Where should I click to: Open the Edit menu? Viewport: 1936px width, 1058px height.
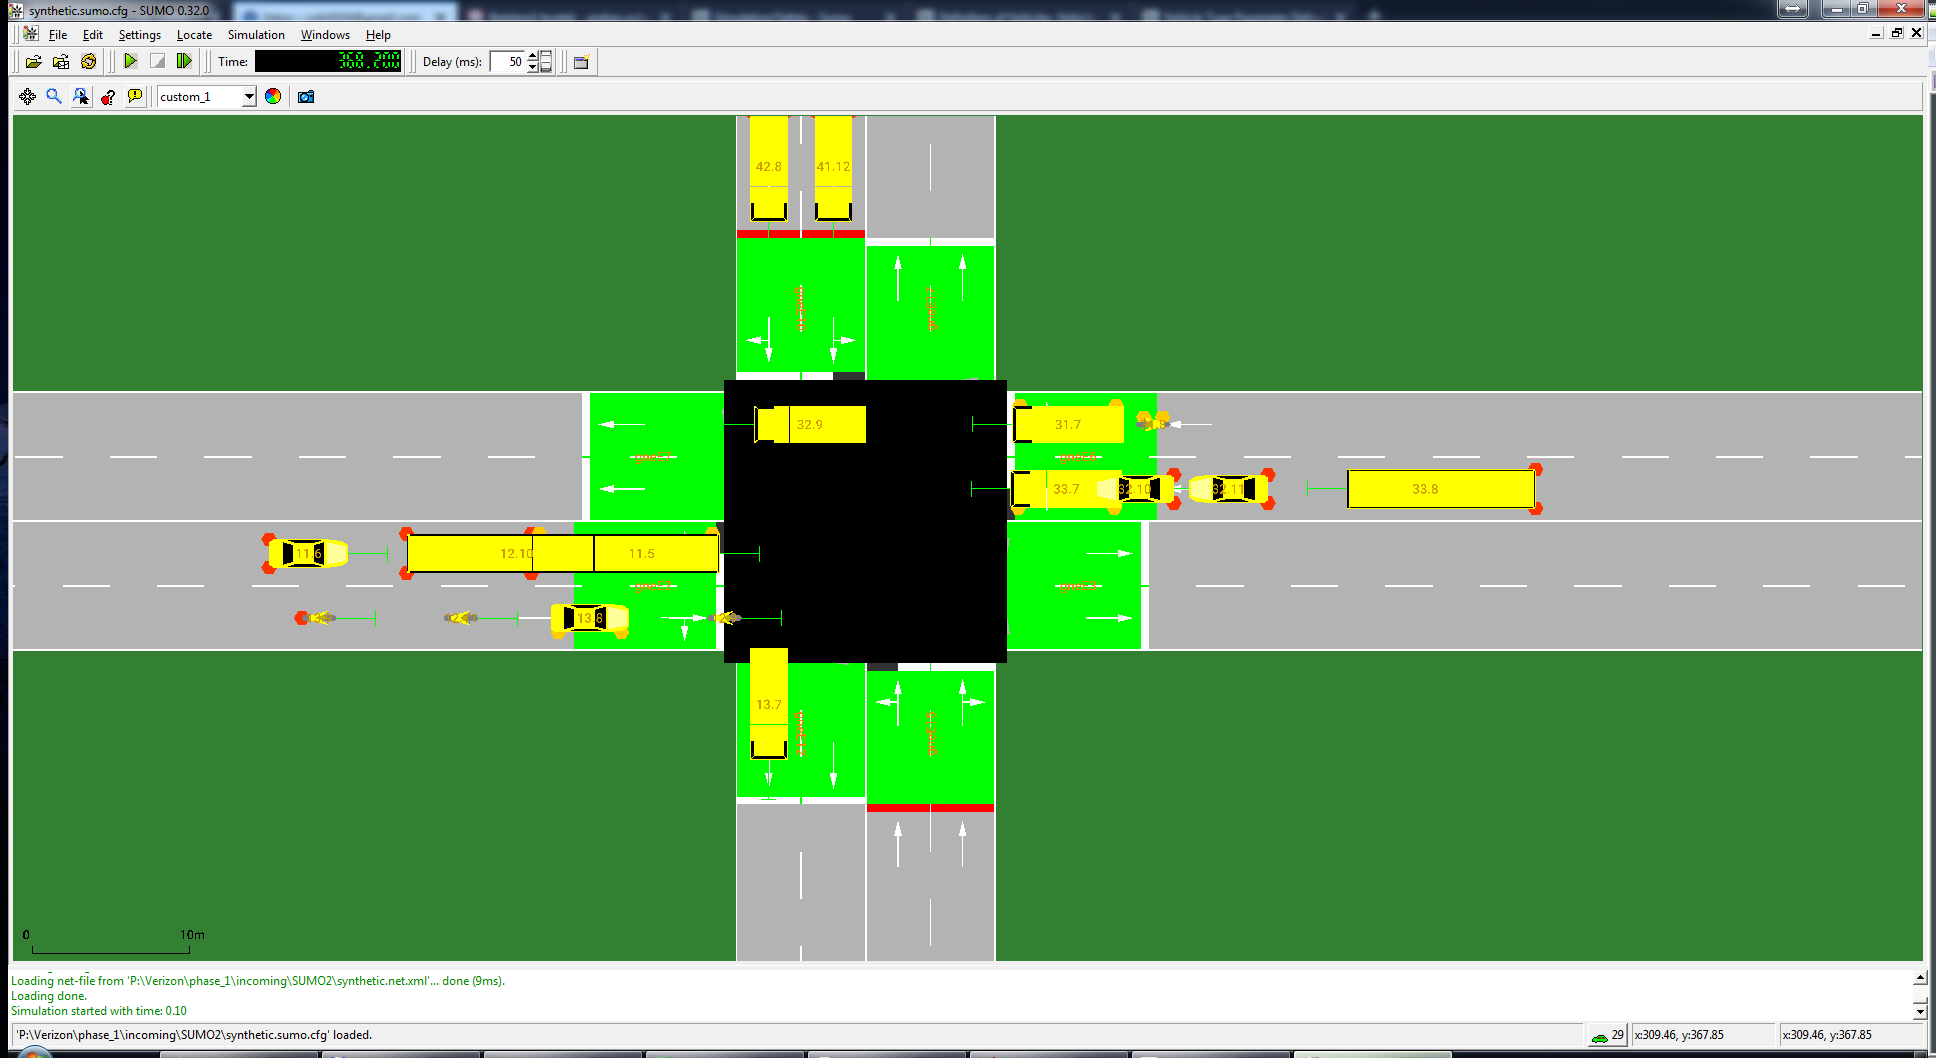pyautogui.click(x=93, y=34)
